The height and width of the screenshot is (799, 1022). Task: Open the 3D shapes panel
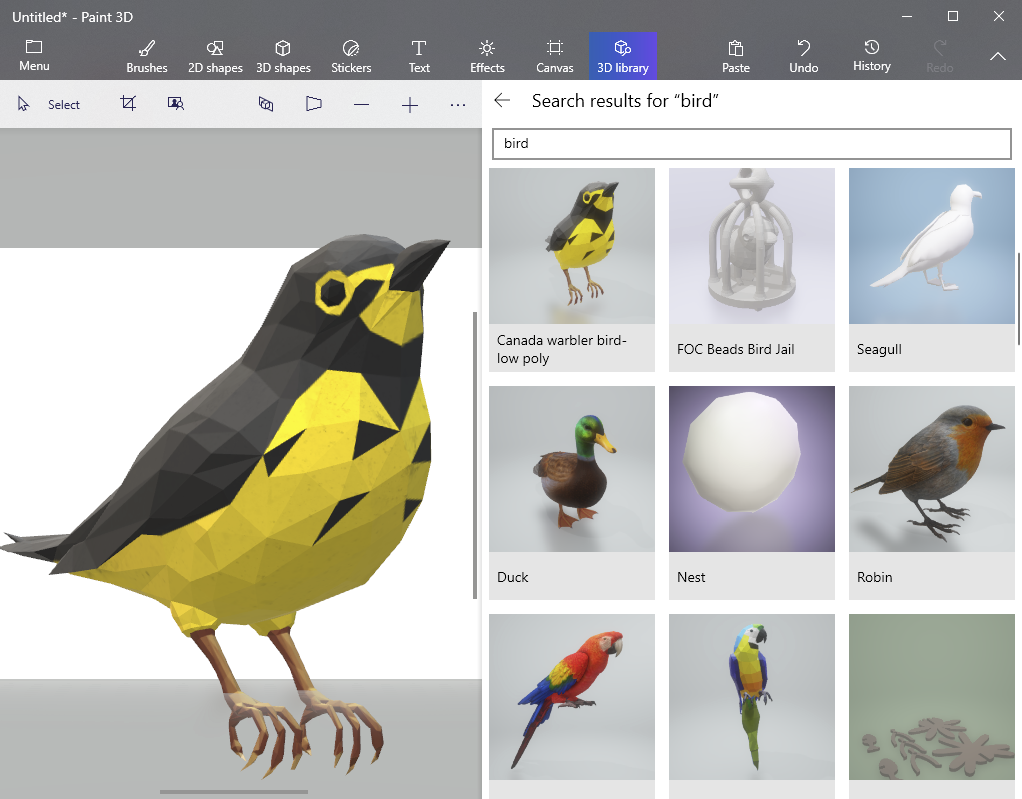[283, 57]
